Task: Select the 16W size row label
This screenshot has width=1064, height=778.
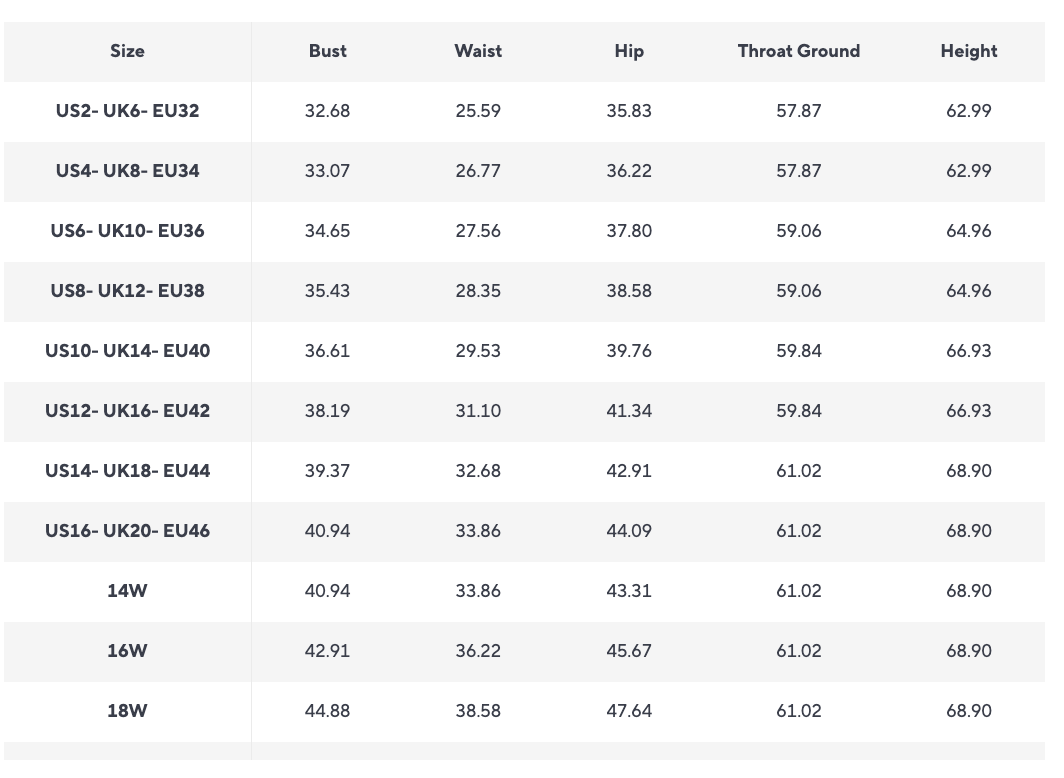Action: coord(127,651)
